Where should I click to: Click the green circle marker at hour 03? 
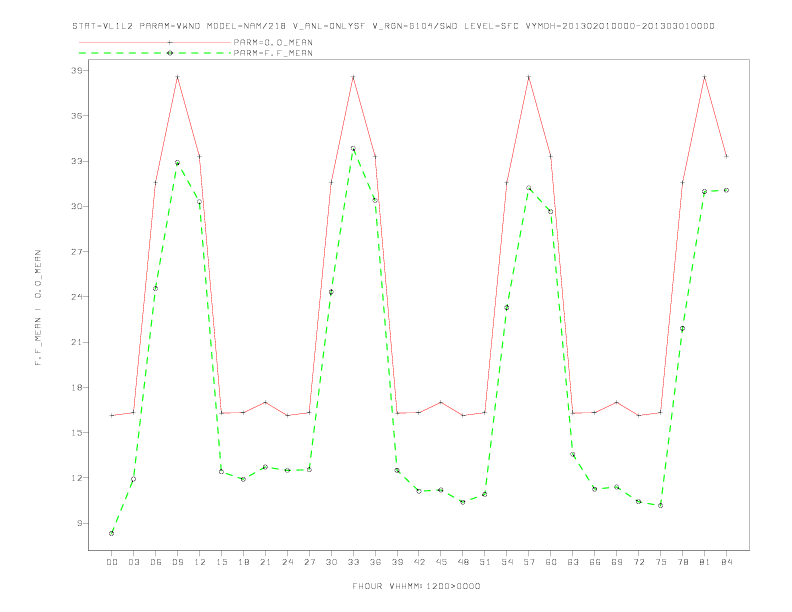point(133,479)
